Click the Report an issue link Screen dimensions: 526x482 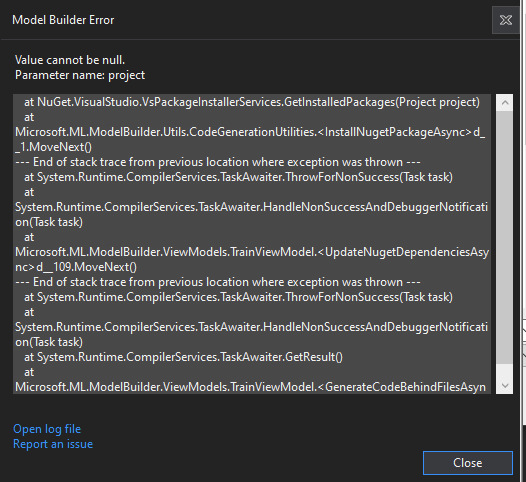53,444
